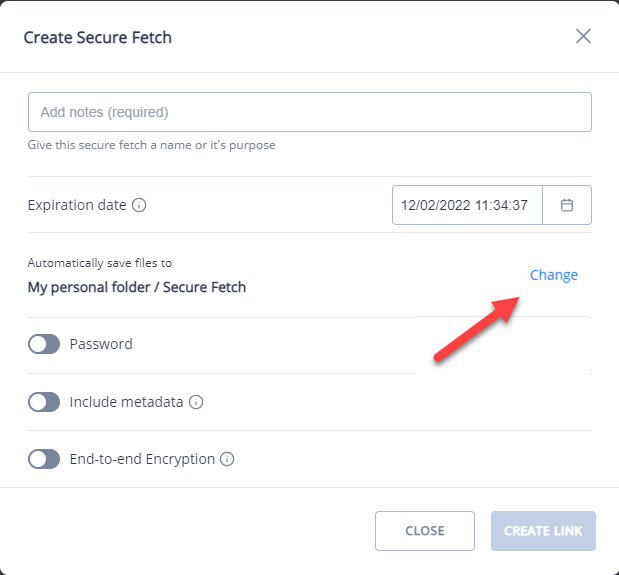This screenshot has width=619, height=575.
Task: Enable the Password toggle switch
Action: [x=44, y=344]
